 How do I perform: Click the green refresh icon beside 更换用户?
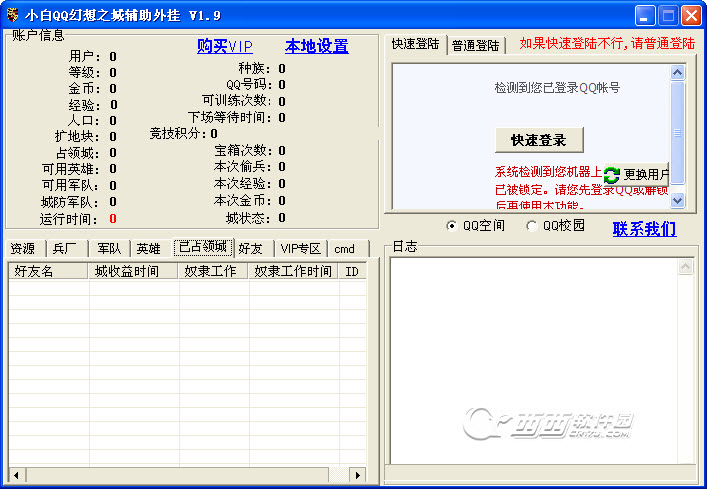611,175
